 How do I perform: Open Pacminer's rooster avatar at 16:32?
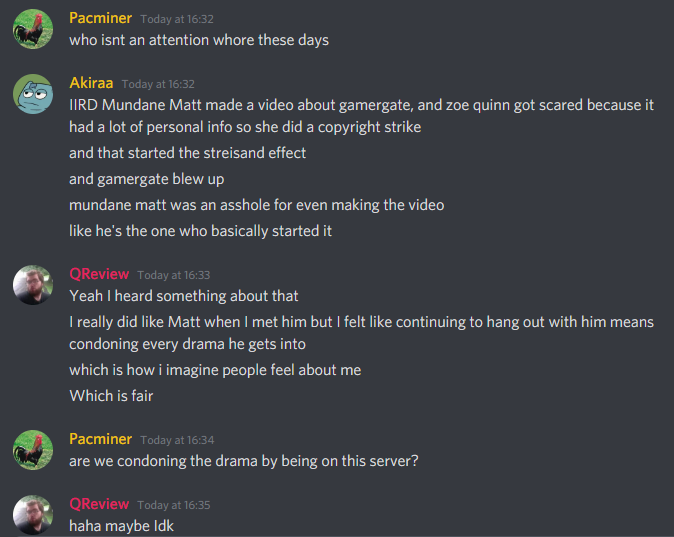point(33,29)
